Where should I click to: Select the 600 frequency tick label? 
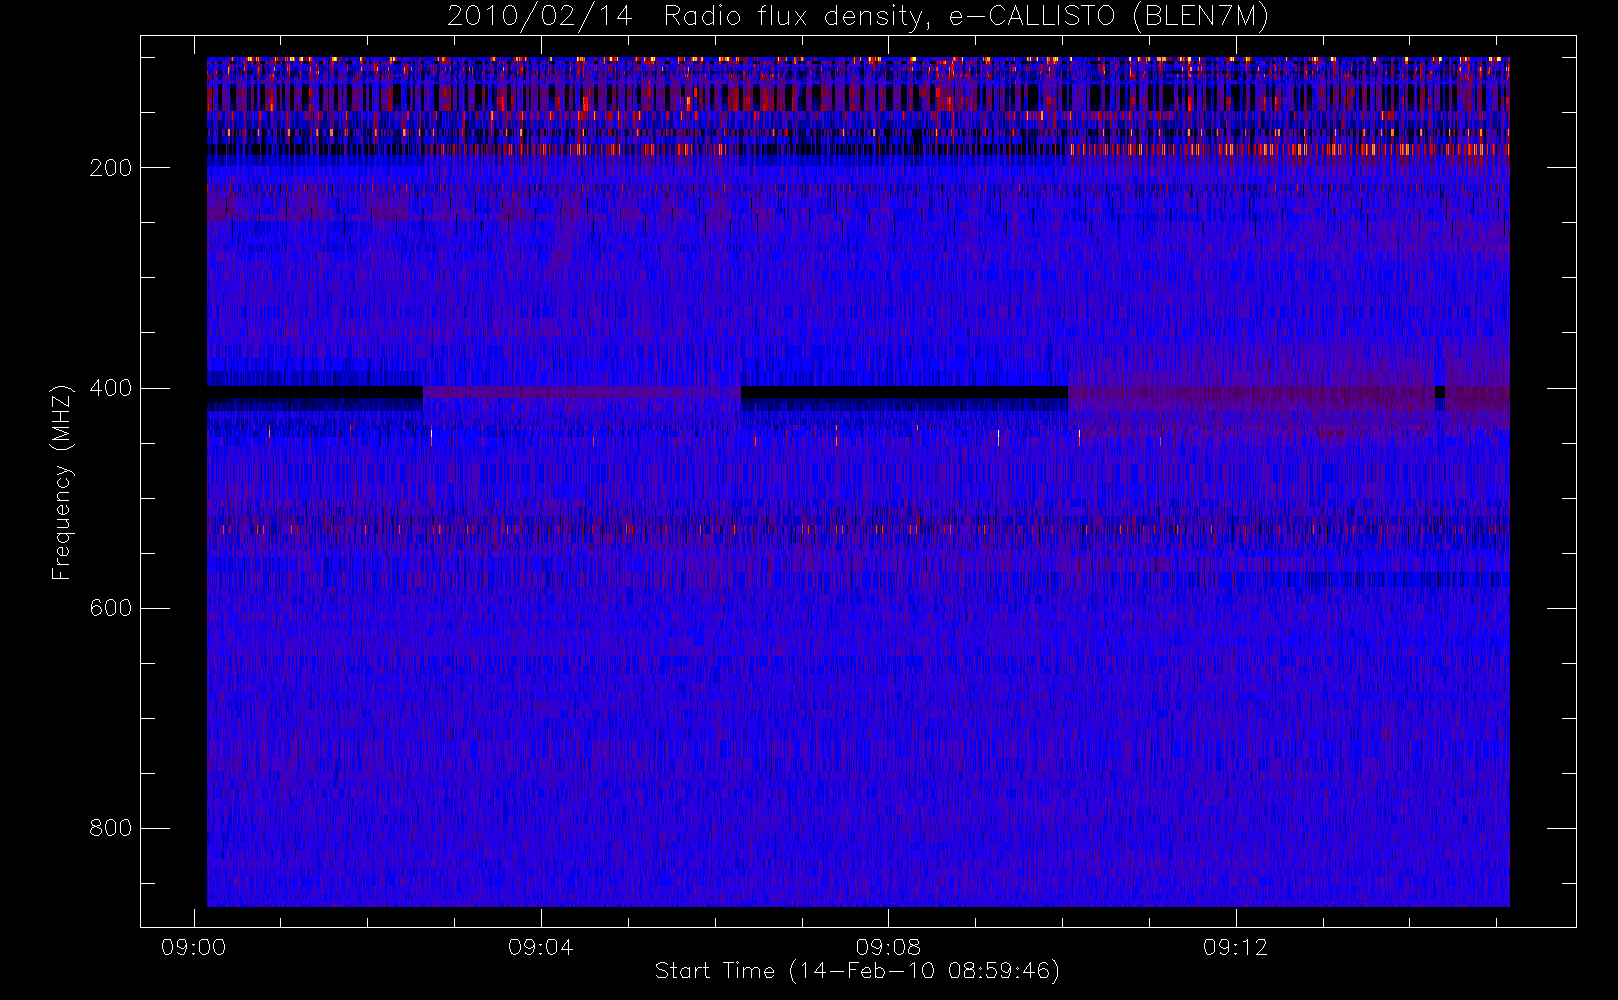click(x=111, y=608)
